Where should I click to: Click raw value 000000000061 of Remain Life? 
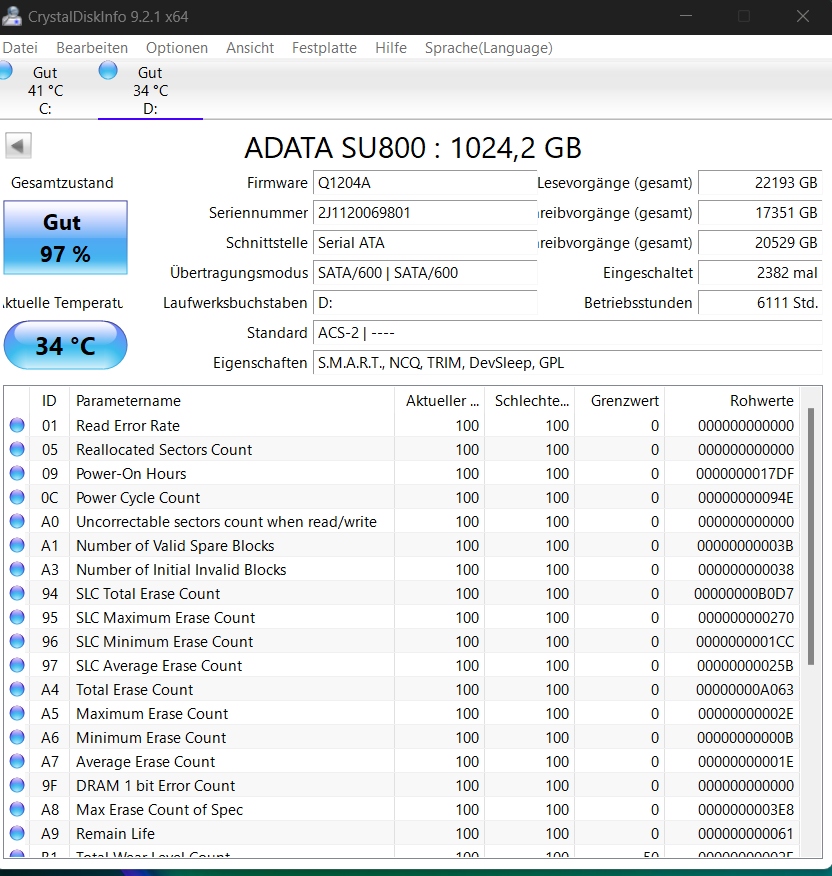pyautogui.click(x=746, y=834)
